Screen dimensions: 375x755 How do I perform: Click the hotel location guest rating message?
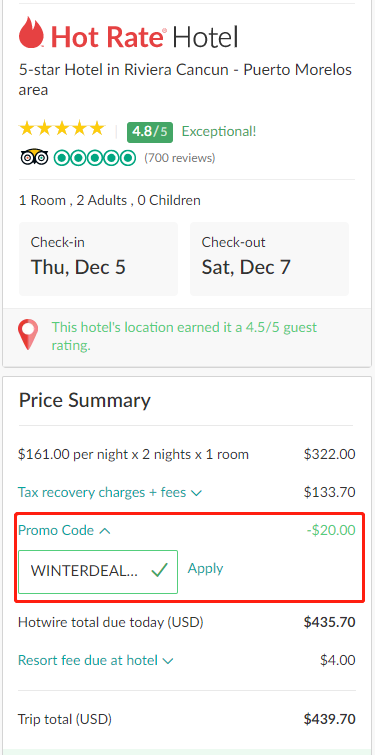184,336
